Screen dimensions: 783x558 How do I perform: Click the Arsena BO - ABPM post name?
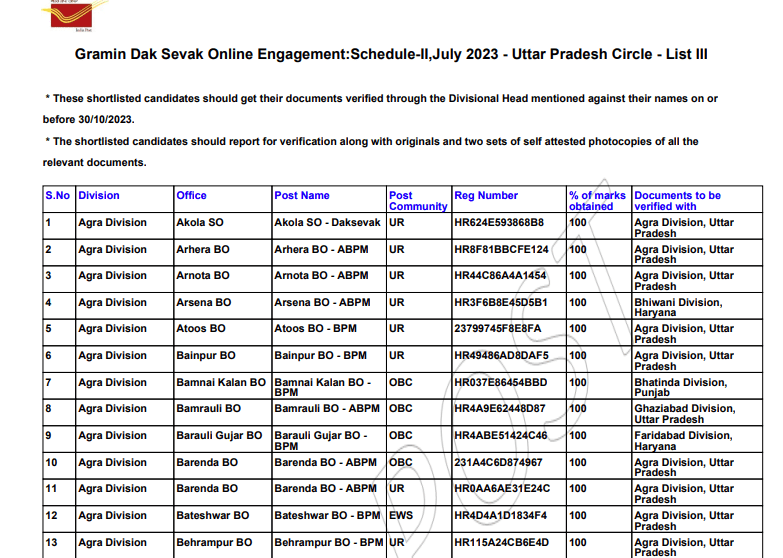coord(322,303)
